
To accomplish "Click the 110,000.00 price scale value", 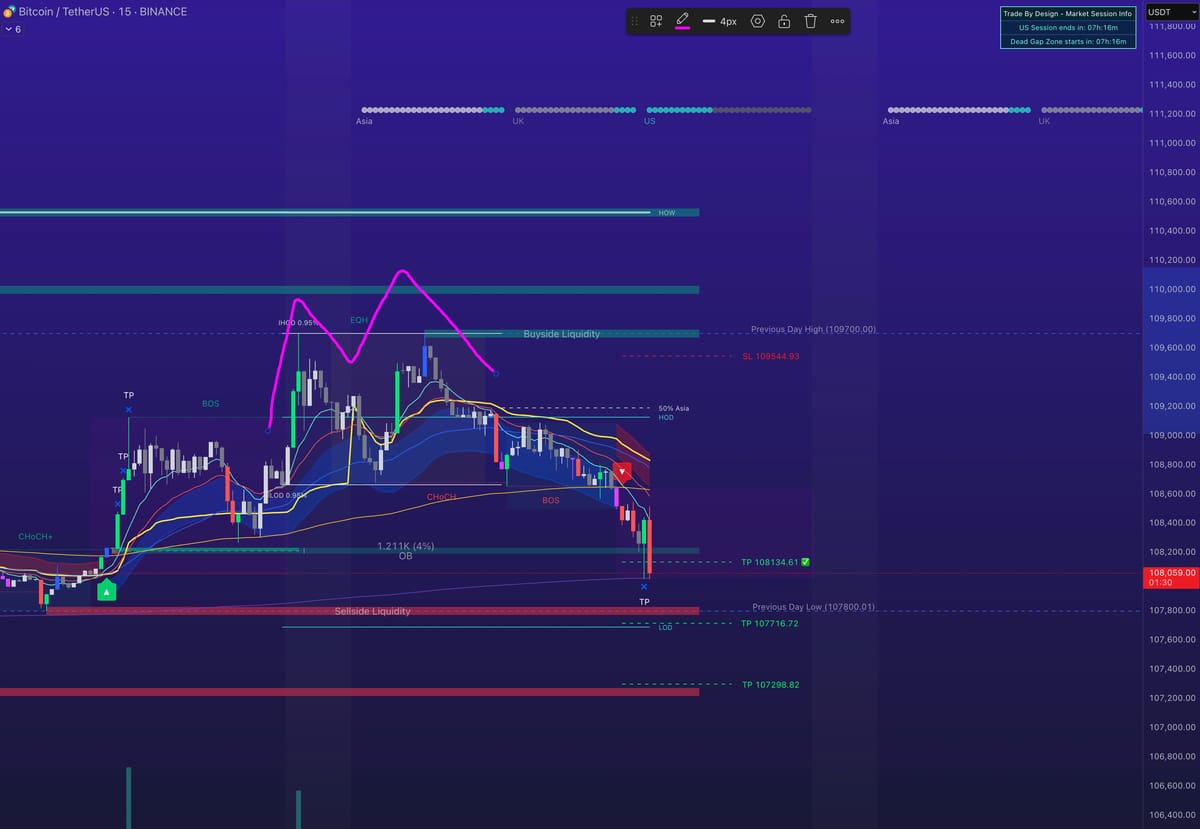I will 1170,289.
